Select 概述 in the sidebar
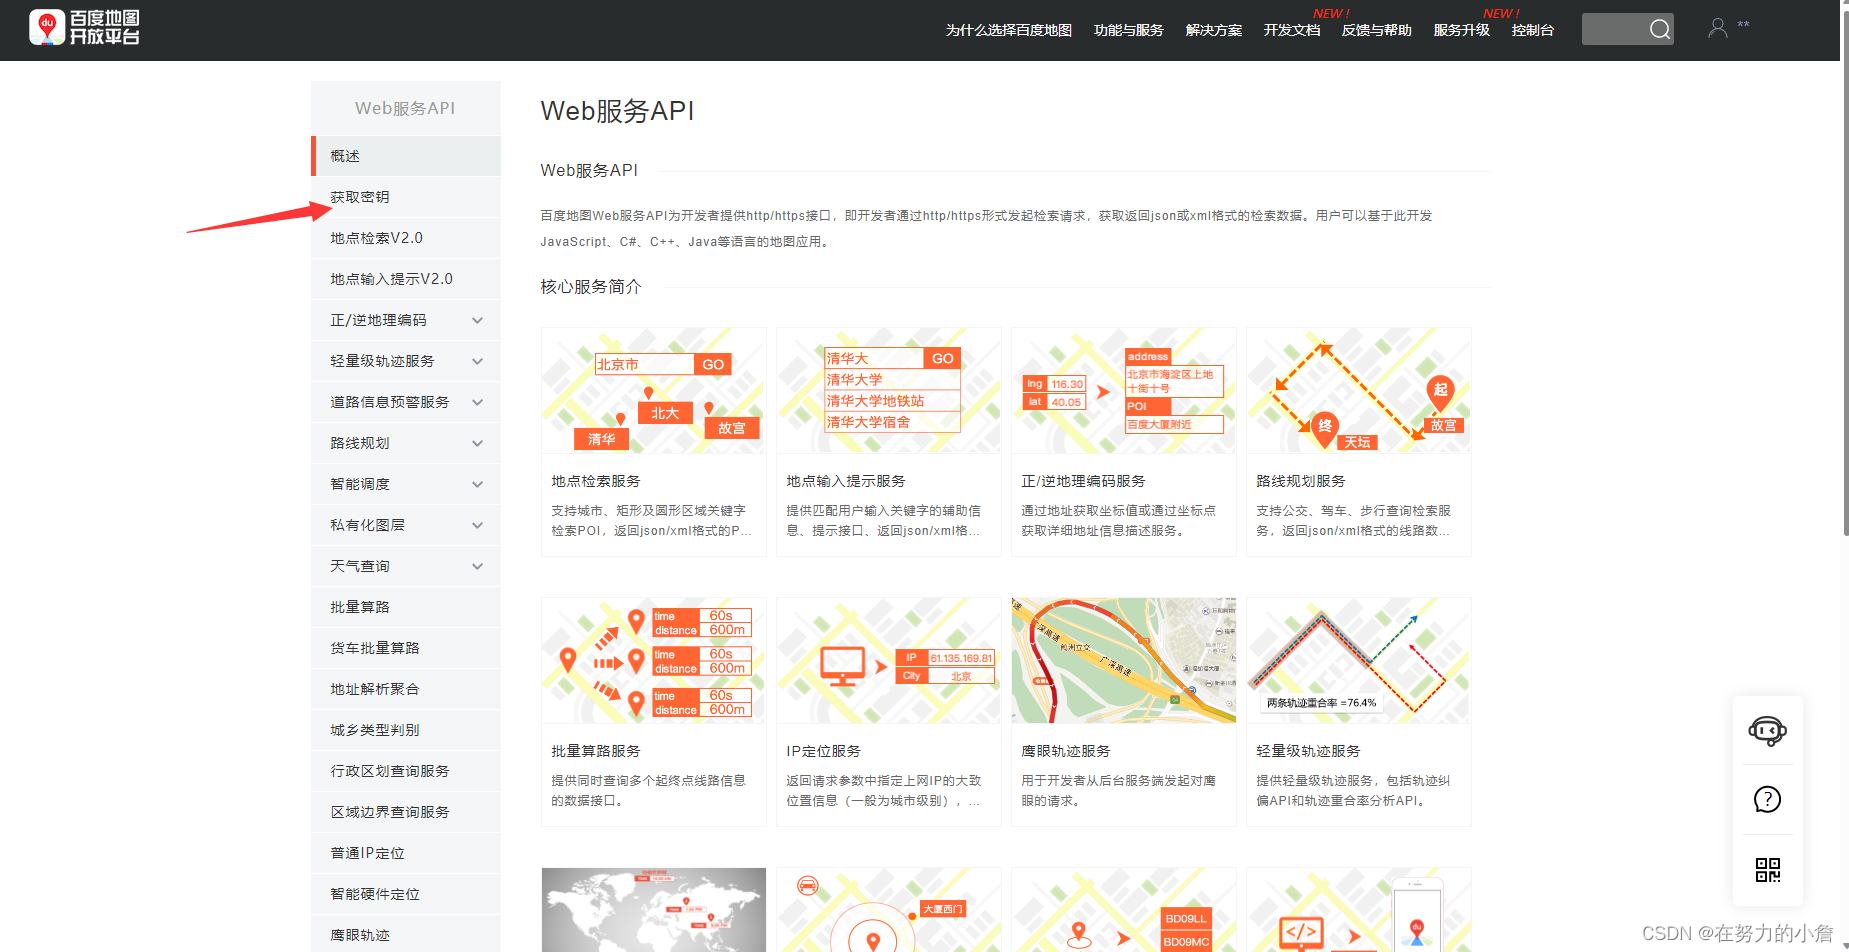The height and width of the screenshot is (952, 1849). pyautogui.click(x=406, y=156)
